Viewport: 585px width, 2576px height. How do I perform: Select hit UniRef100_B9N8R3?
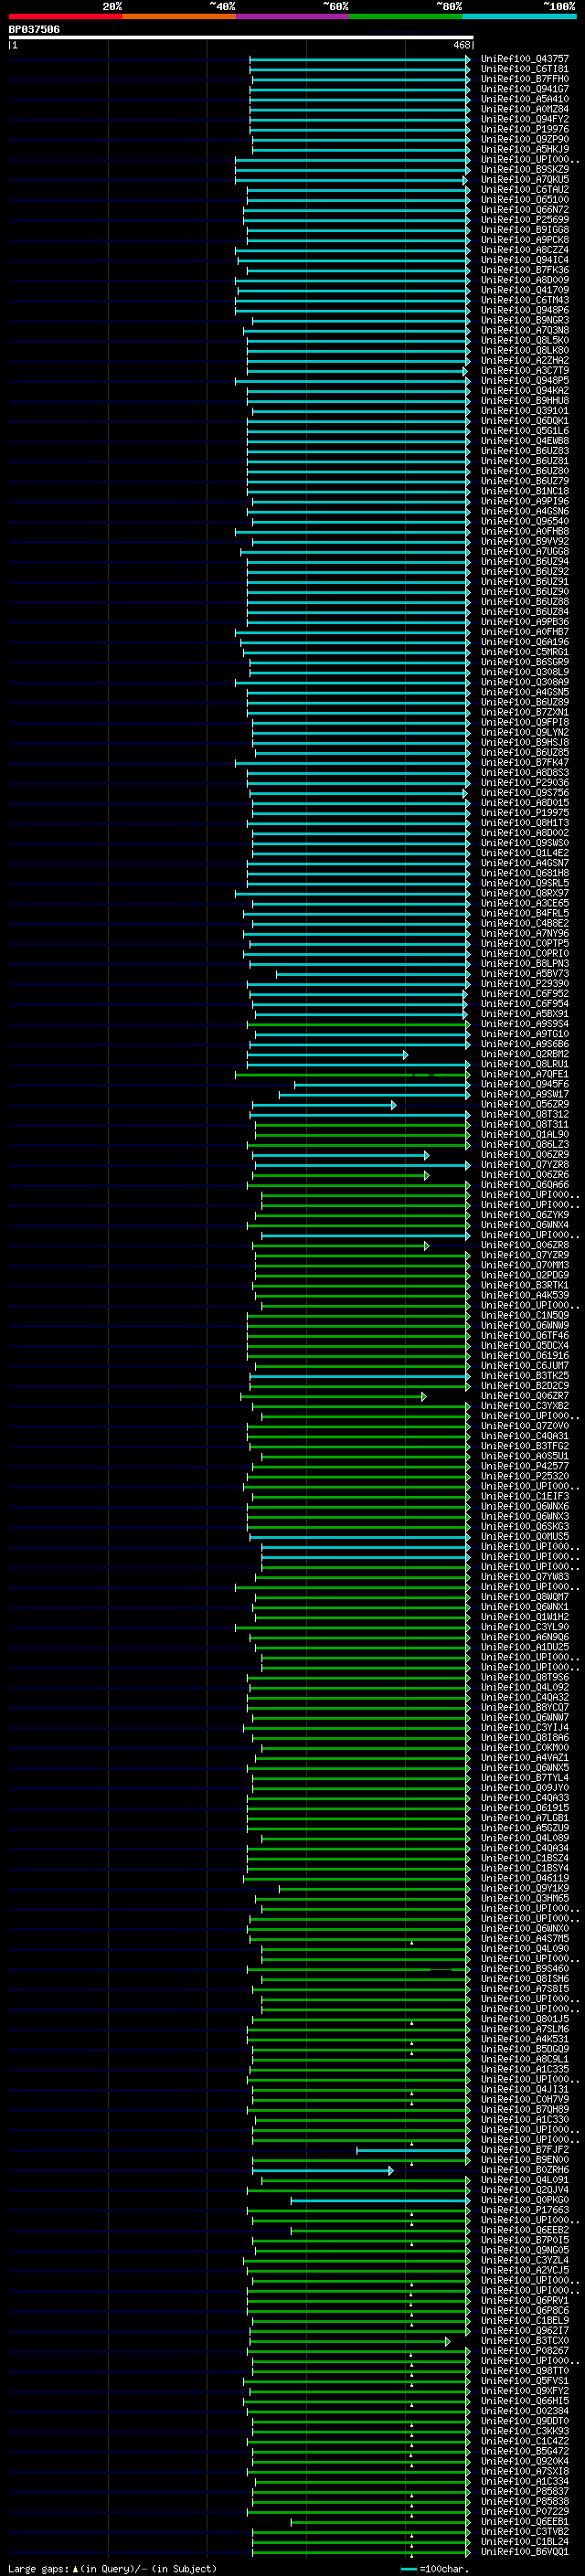(x=524, y=320)
